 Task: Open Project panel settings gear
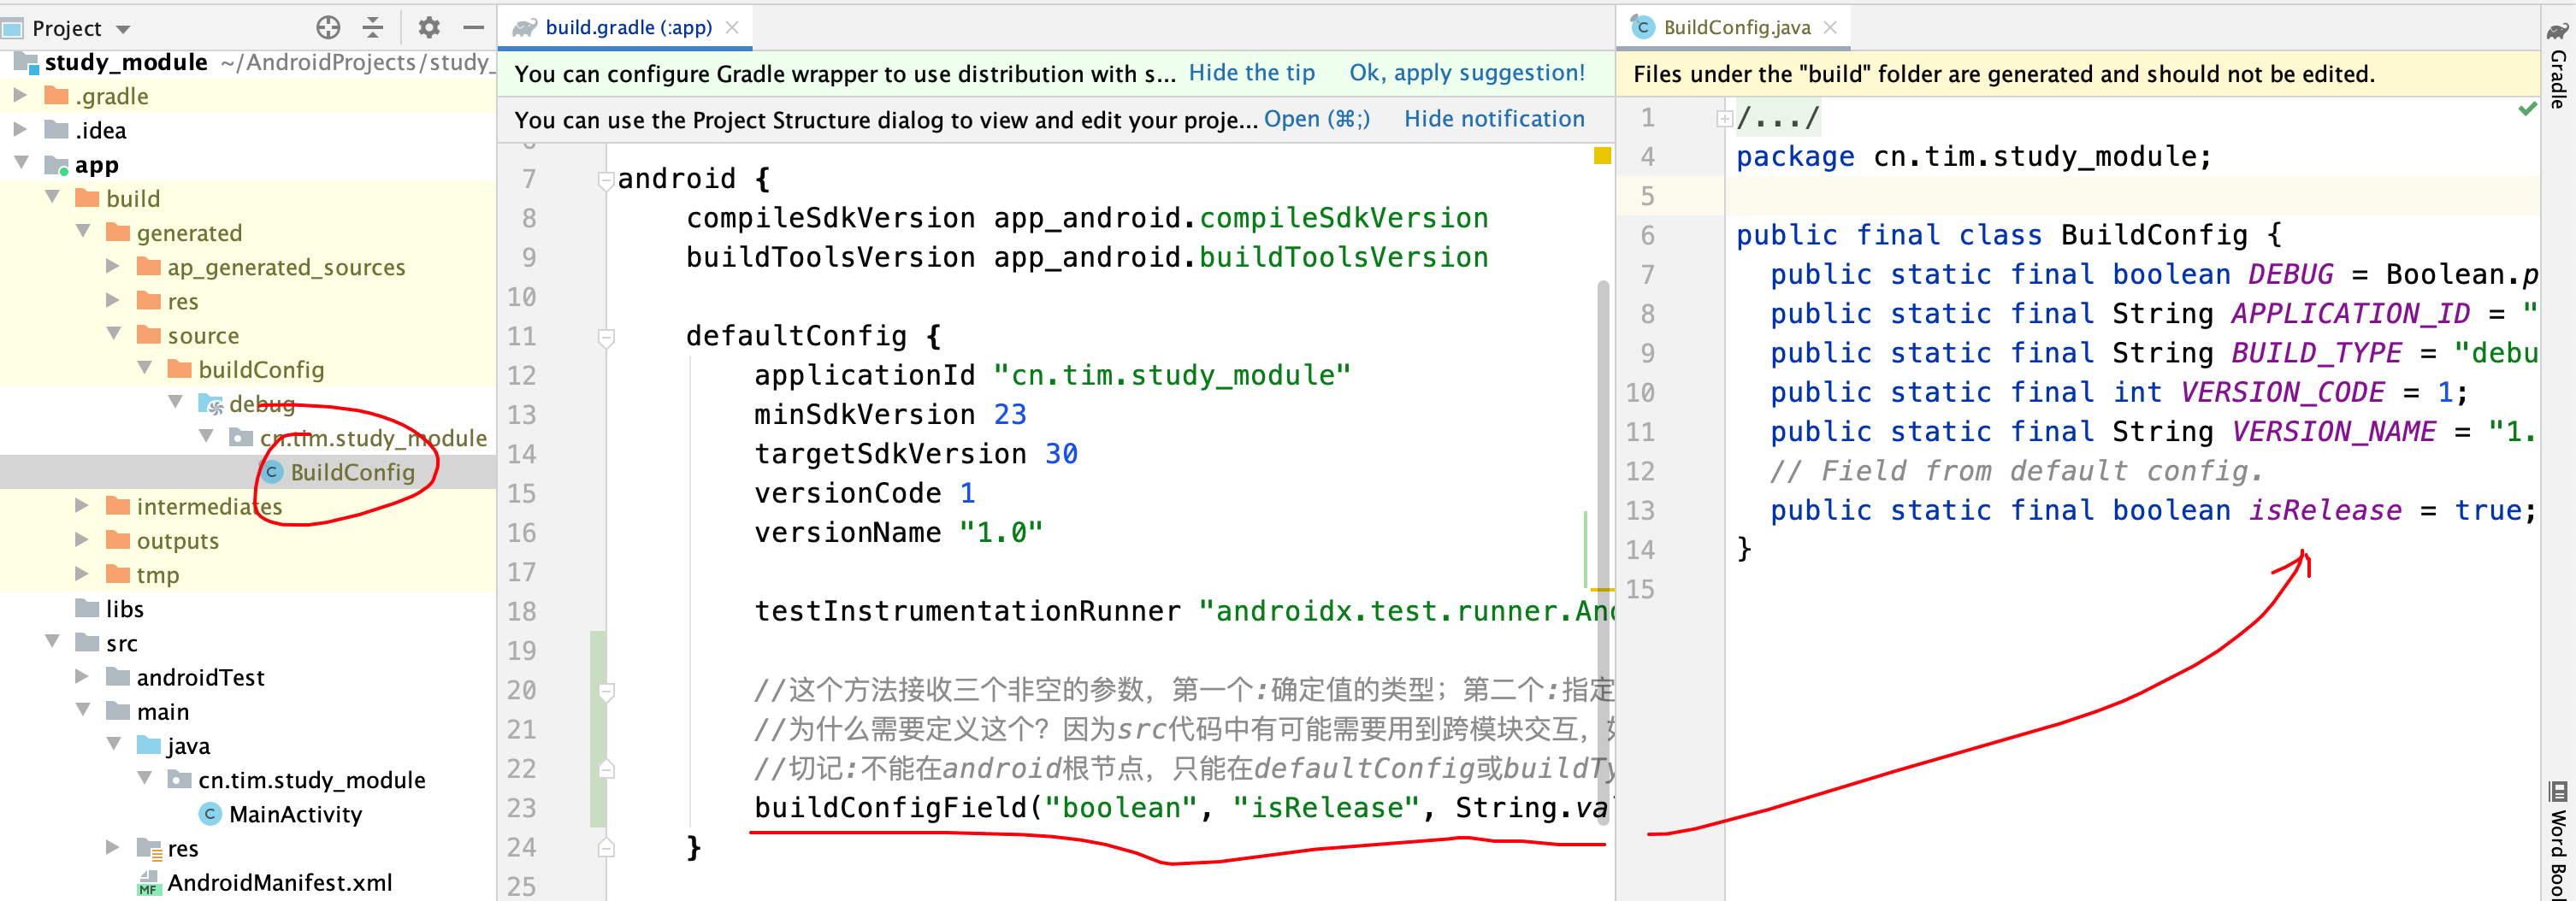pyautogui.click(x=429, y=27)
